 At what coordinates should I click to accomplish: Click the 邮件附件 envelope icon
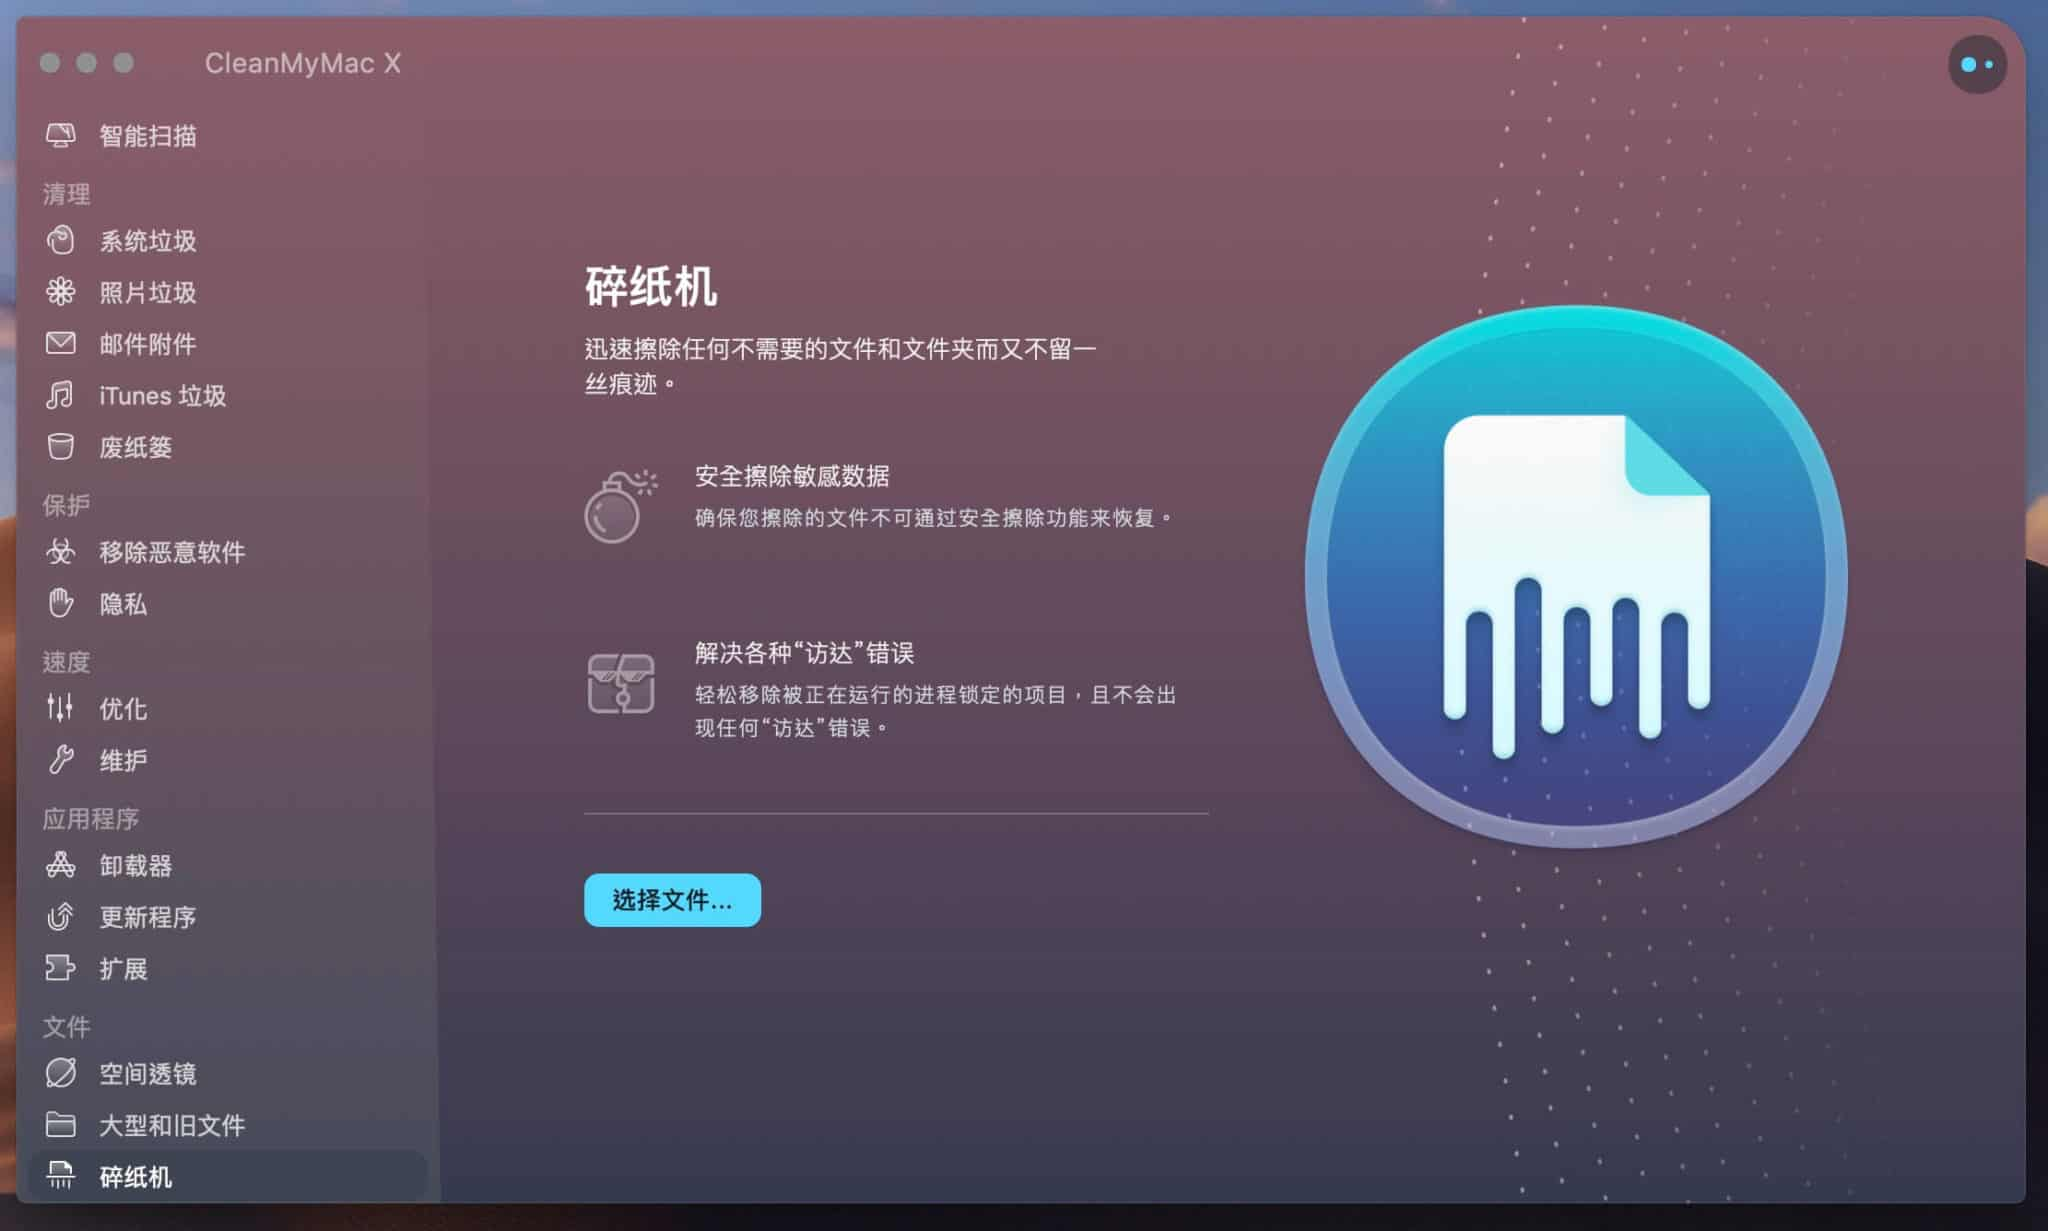click(x=61, y=344)
